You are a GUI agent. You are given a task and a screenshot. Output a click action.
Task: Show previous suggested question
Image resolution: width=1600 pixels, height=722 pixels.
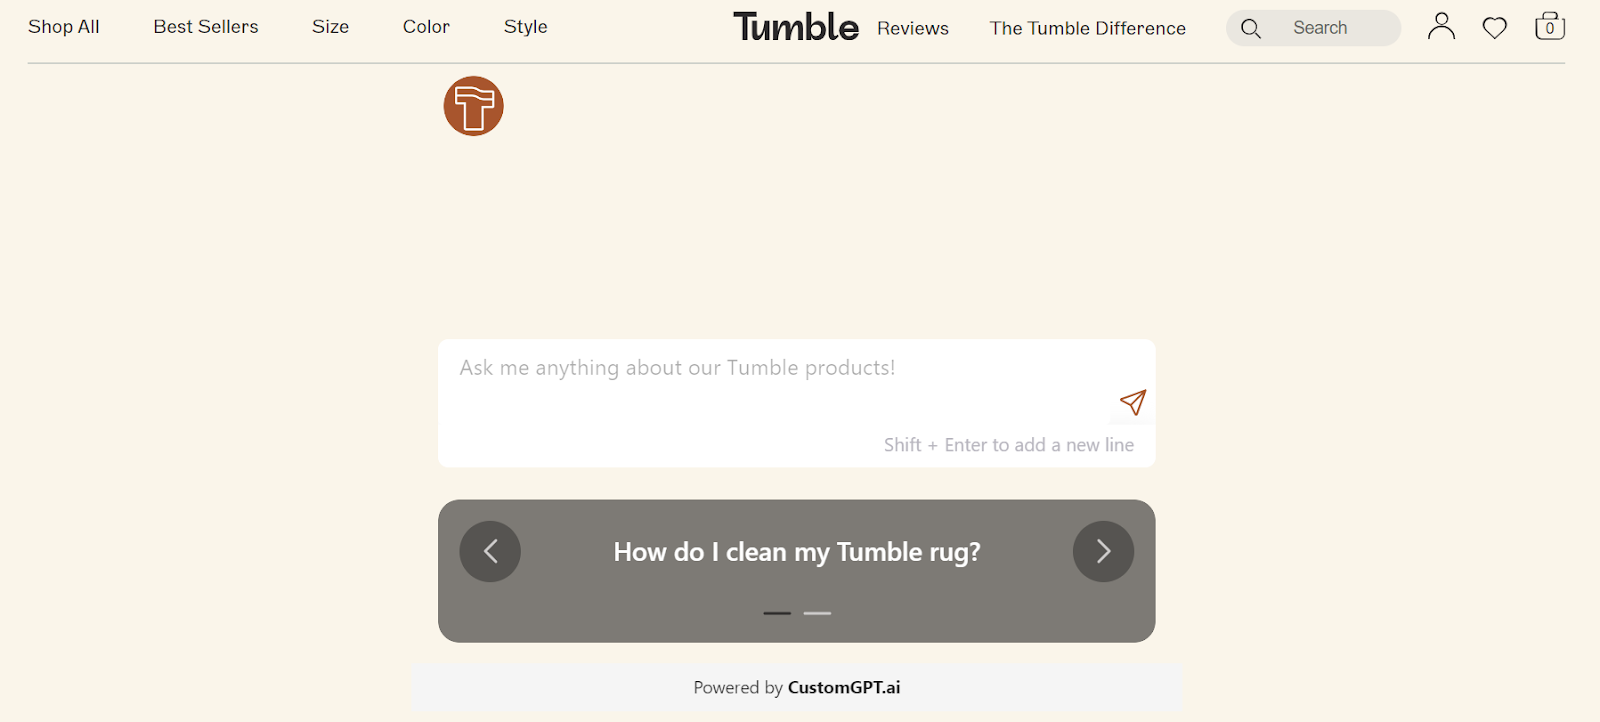pos(490,551)
